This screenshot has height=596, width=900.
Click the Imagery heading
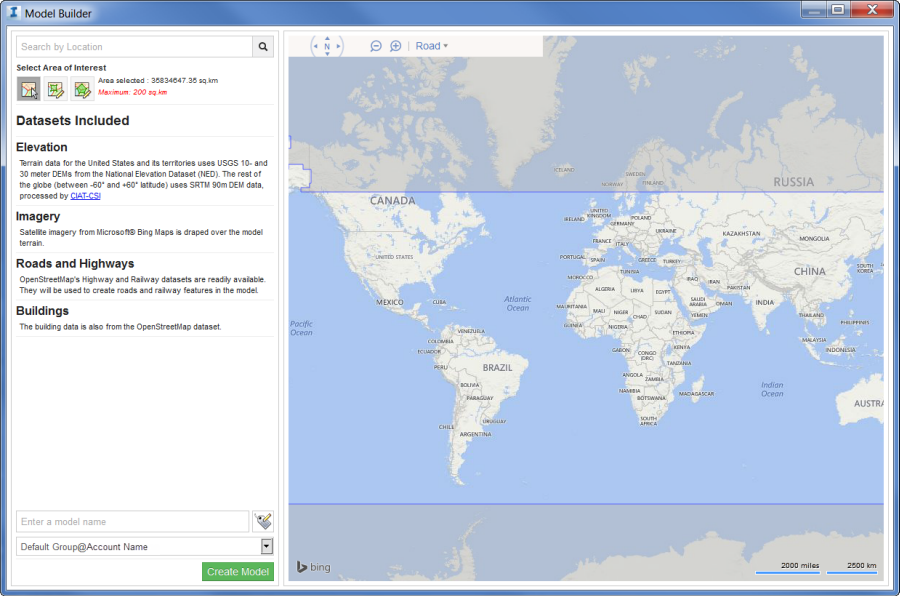click(x=38, y=216)
